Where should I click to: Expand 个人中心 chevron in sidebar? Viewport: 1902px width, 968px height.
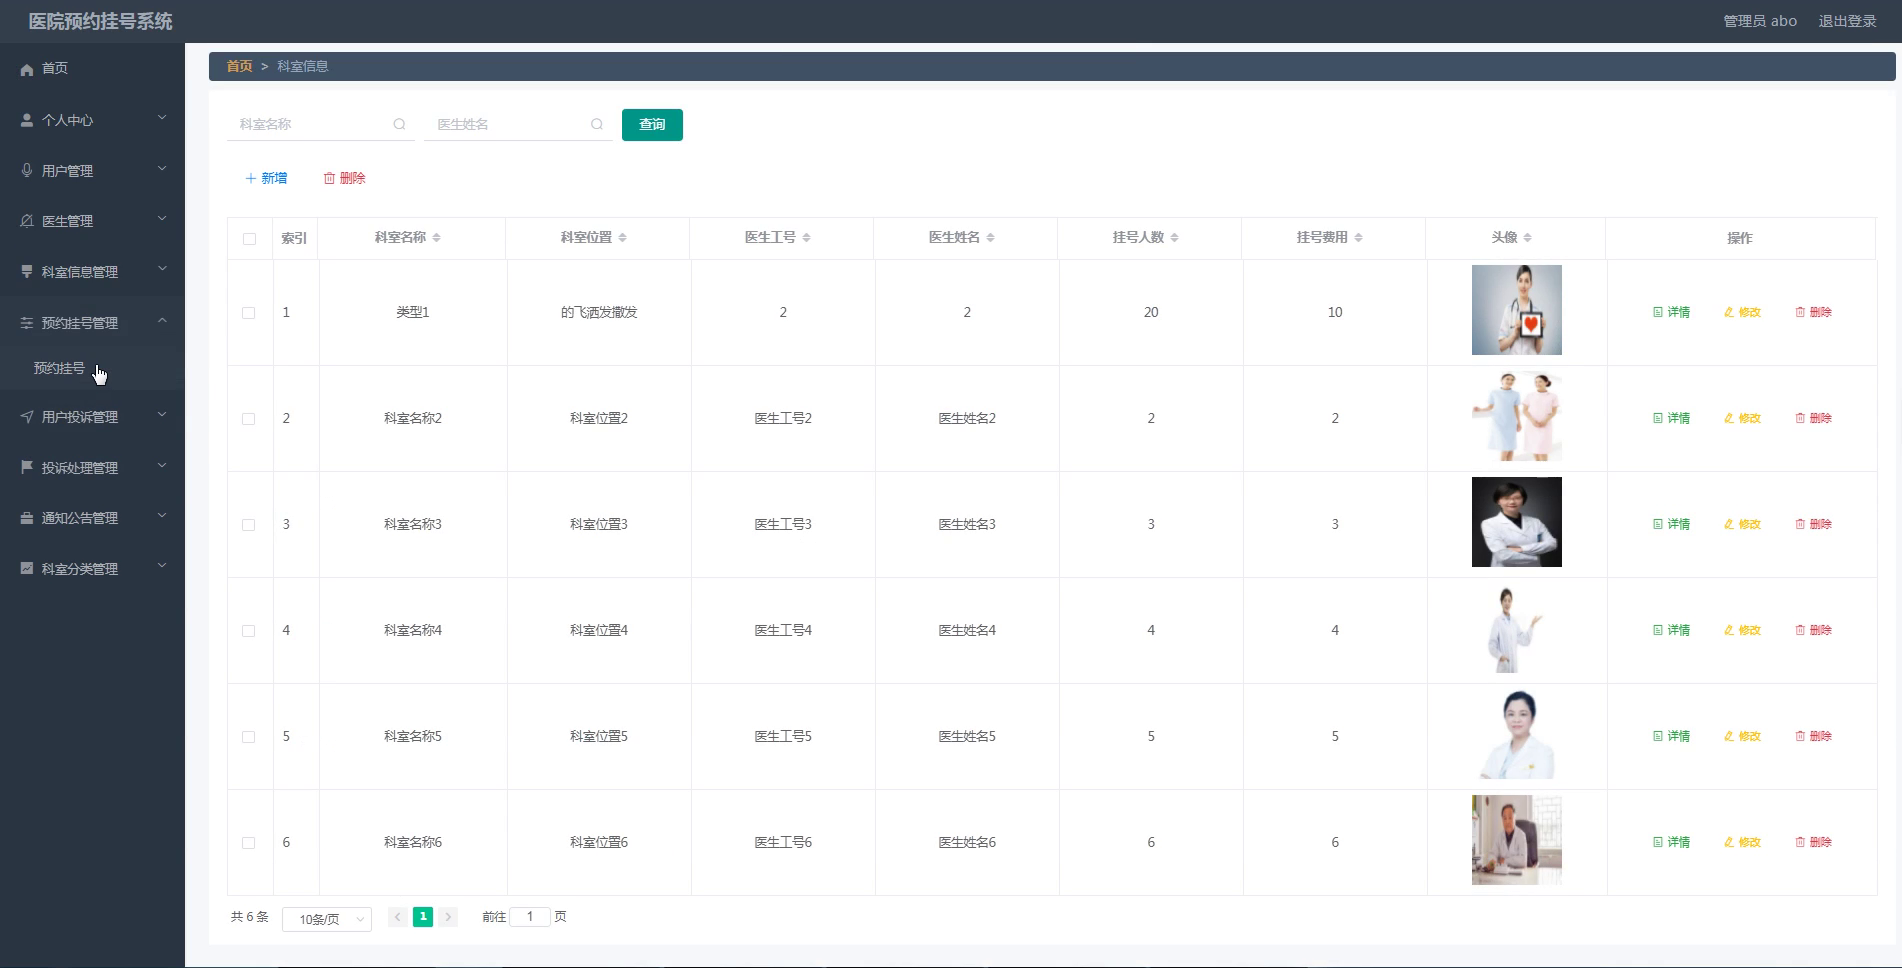162,118
